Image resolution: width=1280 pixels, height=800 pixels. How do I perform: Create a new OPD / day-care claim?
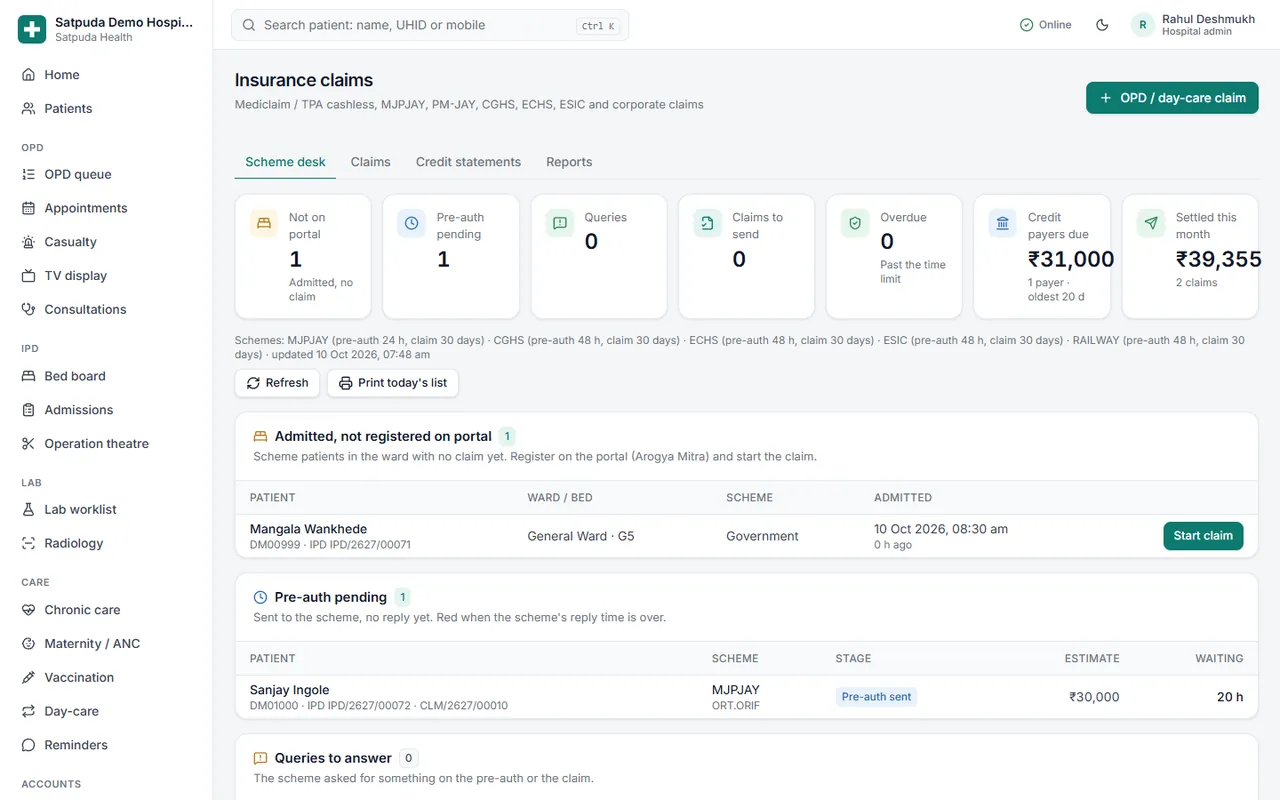(x=1172, y=98)
